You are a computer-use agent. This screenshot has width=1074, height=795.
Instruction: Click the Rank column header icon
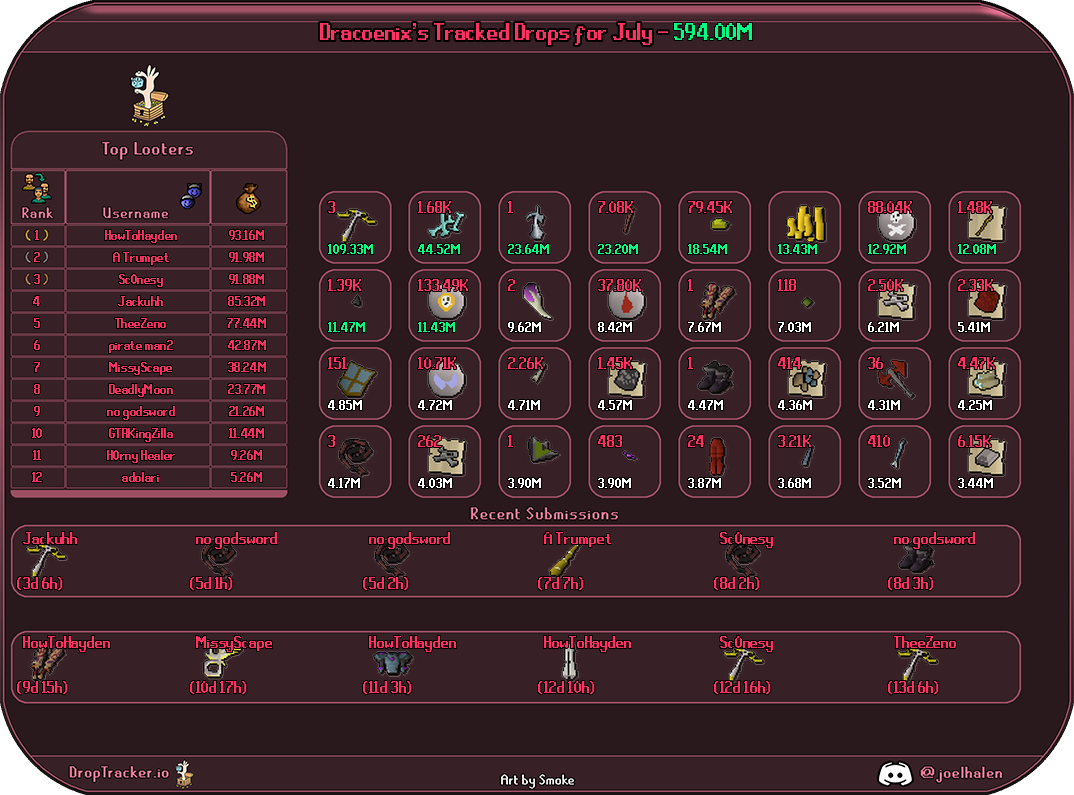tap(37, 188)
